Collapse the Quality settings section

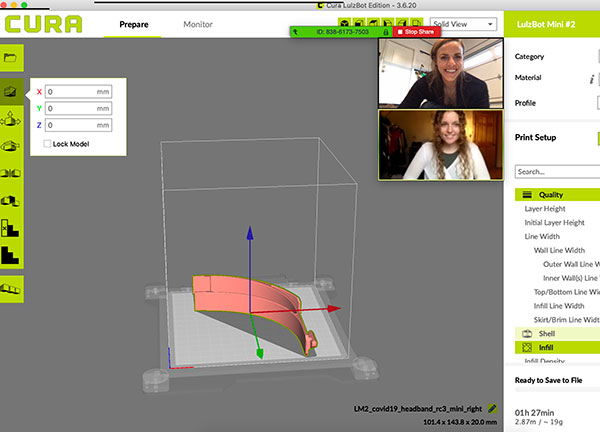pyautogui.click(x=557, y=195)
